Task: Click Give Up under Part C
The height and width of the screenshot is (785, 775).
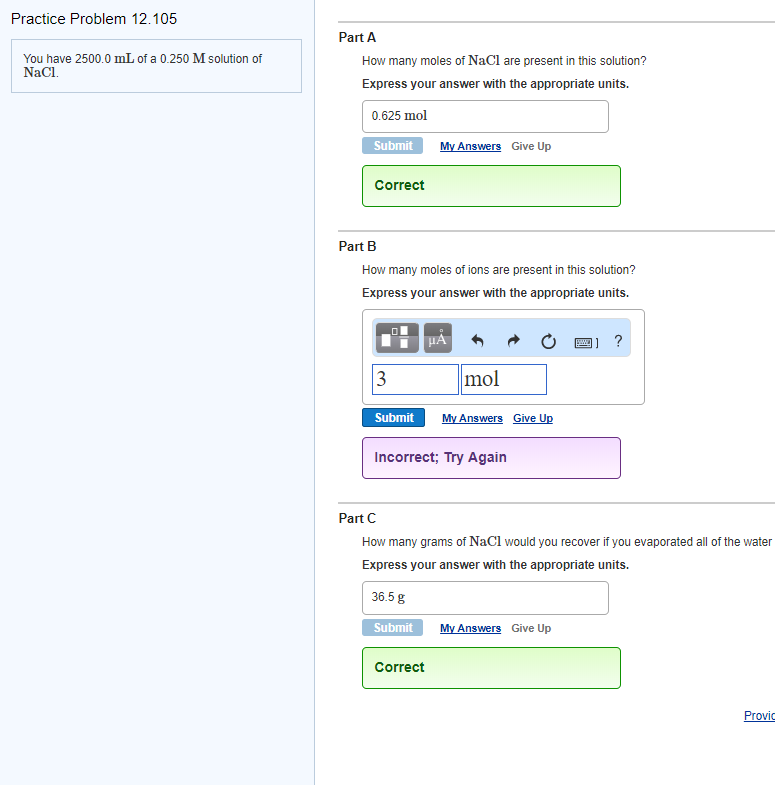Action: click(531, 628)
